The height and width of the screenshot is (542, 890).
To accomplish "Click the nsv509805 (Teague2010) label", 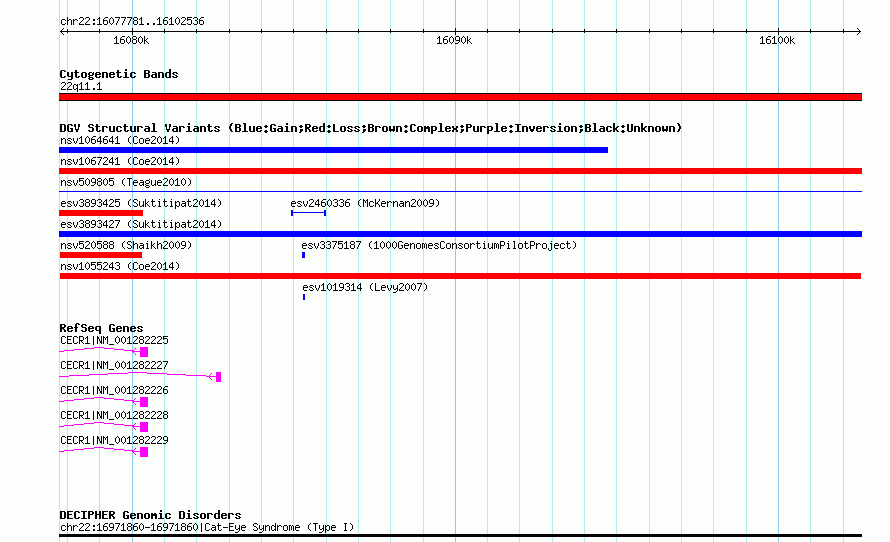I will click(126, 182).
